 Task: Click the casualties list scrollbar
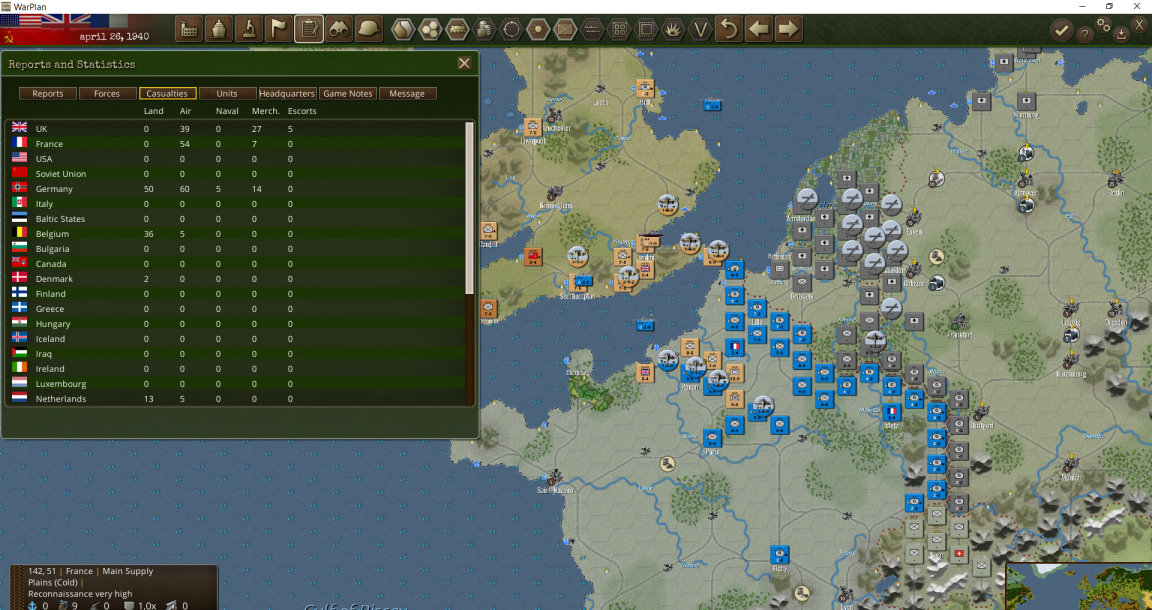470,208
